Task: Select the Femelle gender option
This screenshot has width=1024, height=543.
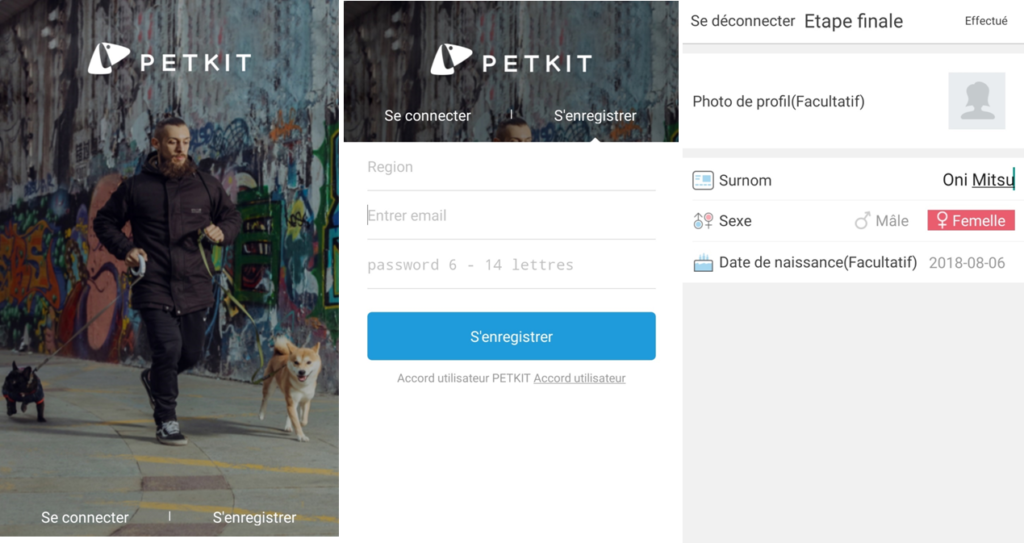Action: point(970,220)
